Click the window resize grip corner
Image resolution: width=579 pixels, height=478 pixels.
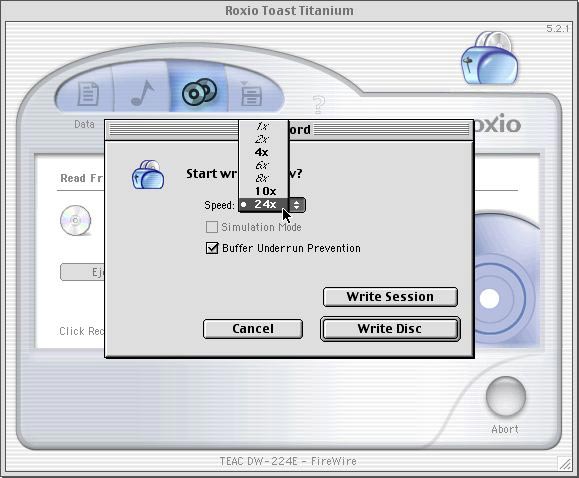click(565, 463)
